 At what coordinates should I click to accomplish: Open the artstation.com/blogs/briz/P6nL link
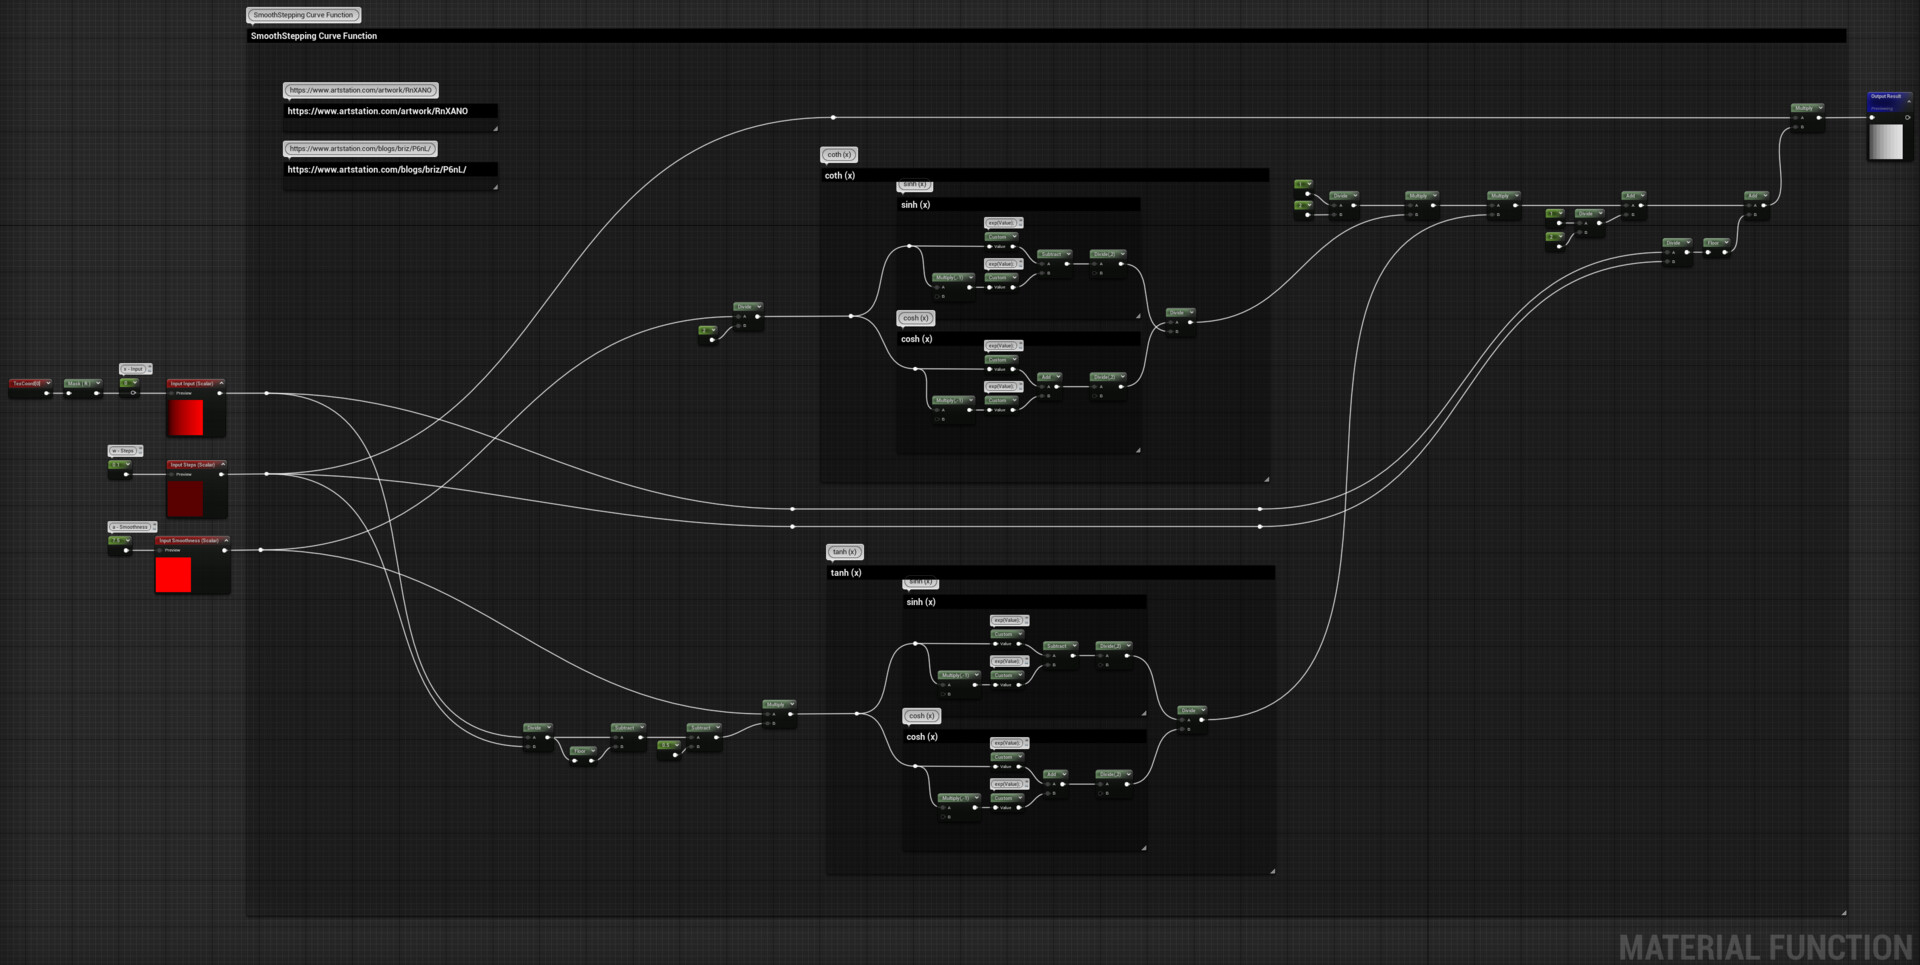tap(359, 148)
